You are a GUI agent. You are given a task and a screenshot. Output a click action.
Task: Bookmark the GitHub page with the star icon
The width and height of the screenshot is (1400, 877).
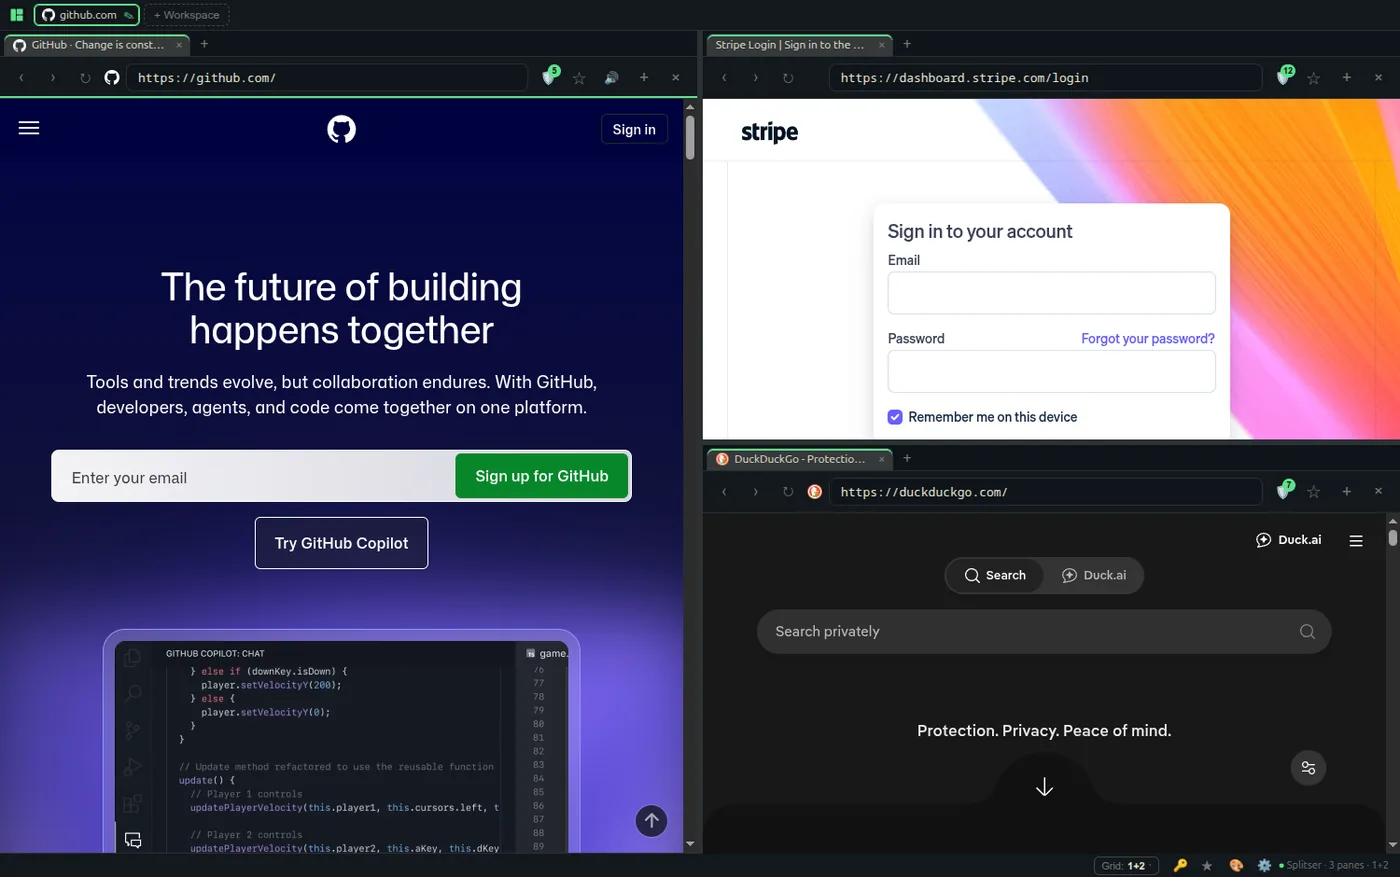click(x=579, y=78)
